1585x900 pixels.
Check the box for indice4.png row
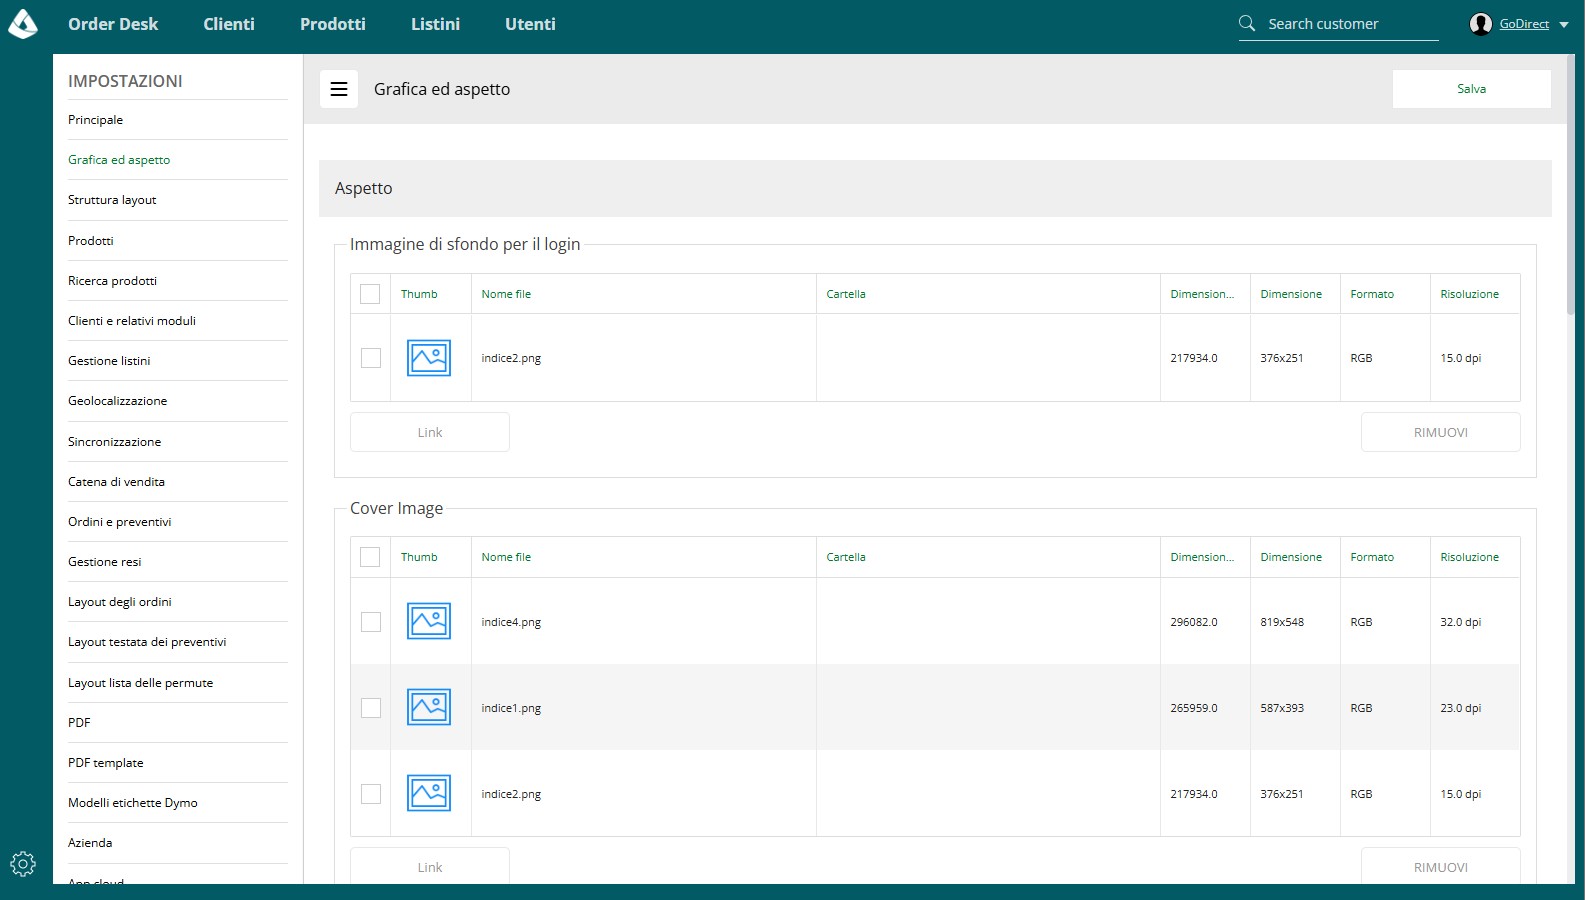[x=371, y=622]
